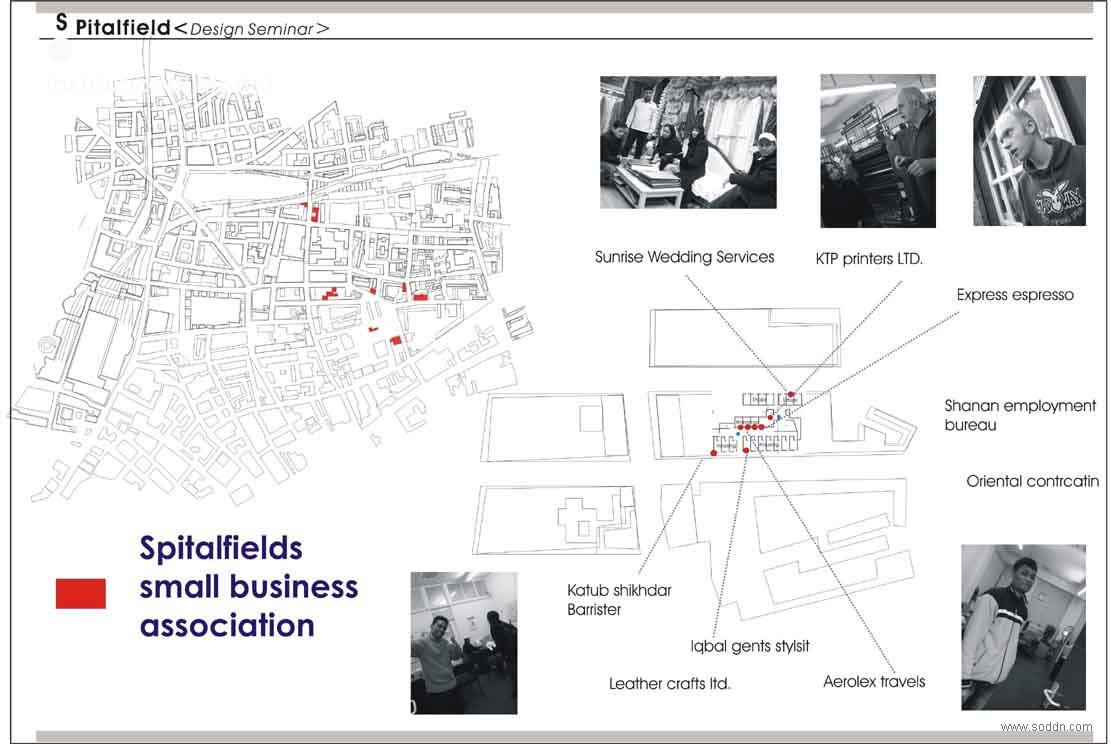Viewport: 1111px width, 744px height.
Task: Click the red legend color swatch
Action: point(80,593)
